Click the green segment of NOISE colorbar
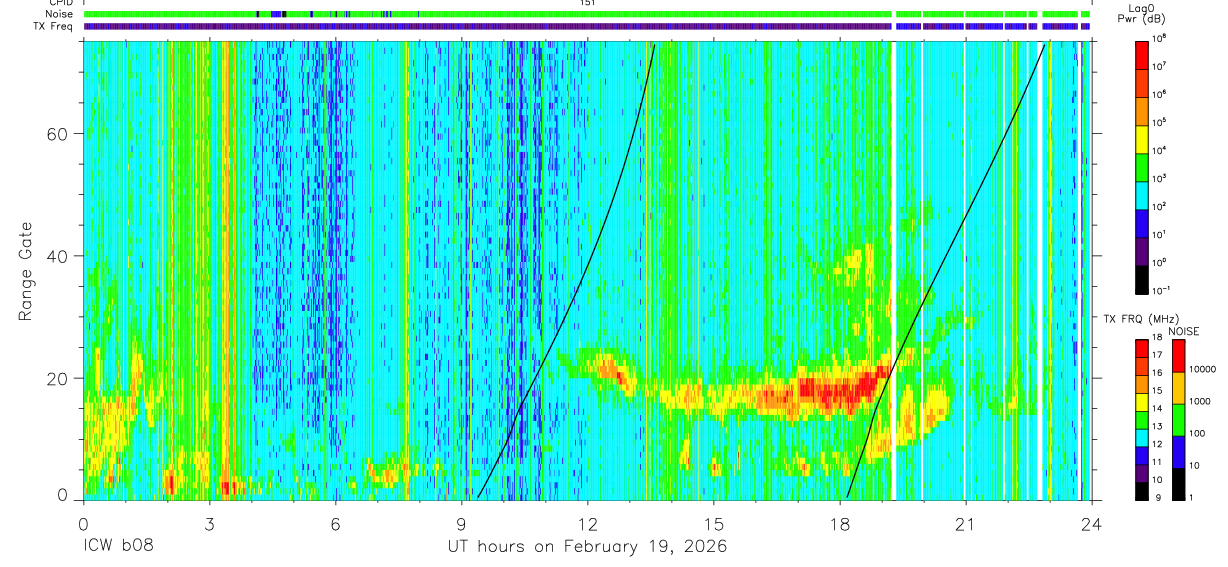 pyautogui.click(x=1178, y=419)
